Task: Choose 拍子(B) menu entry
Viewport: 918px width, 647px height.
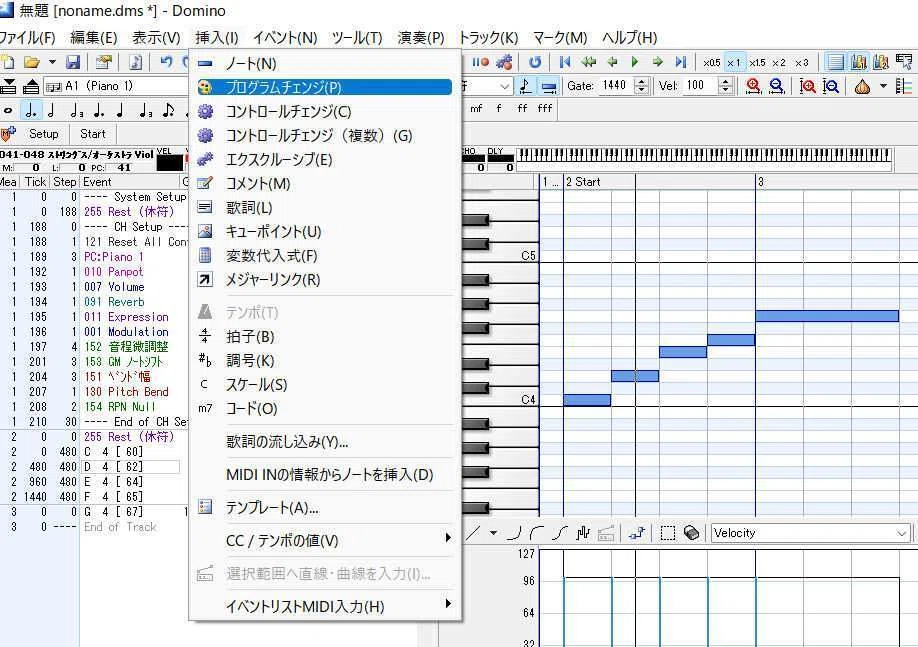Action: [x=323, y=337]
